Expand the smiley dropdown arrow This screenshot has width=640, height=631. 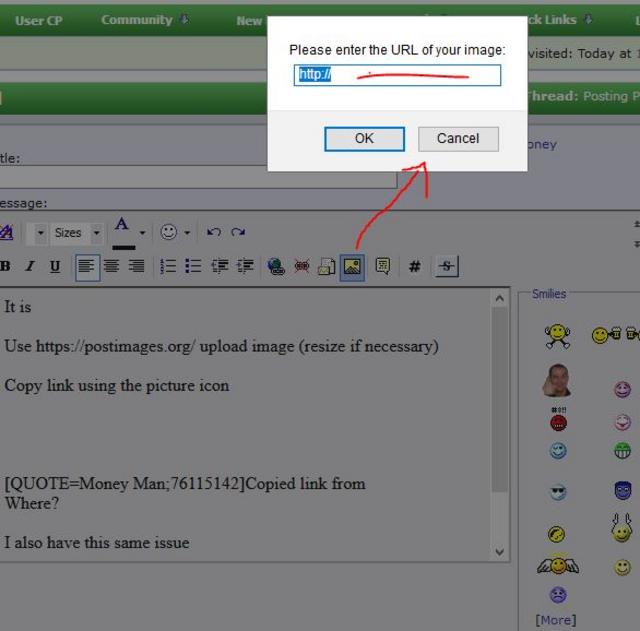[187, 233]
